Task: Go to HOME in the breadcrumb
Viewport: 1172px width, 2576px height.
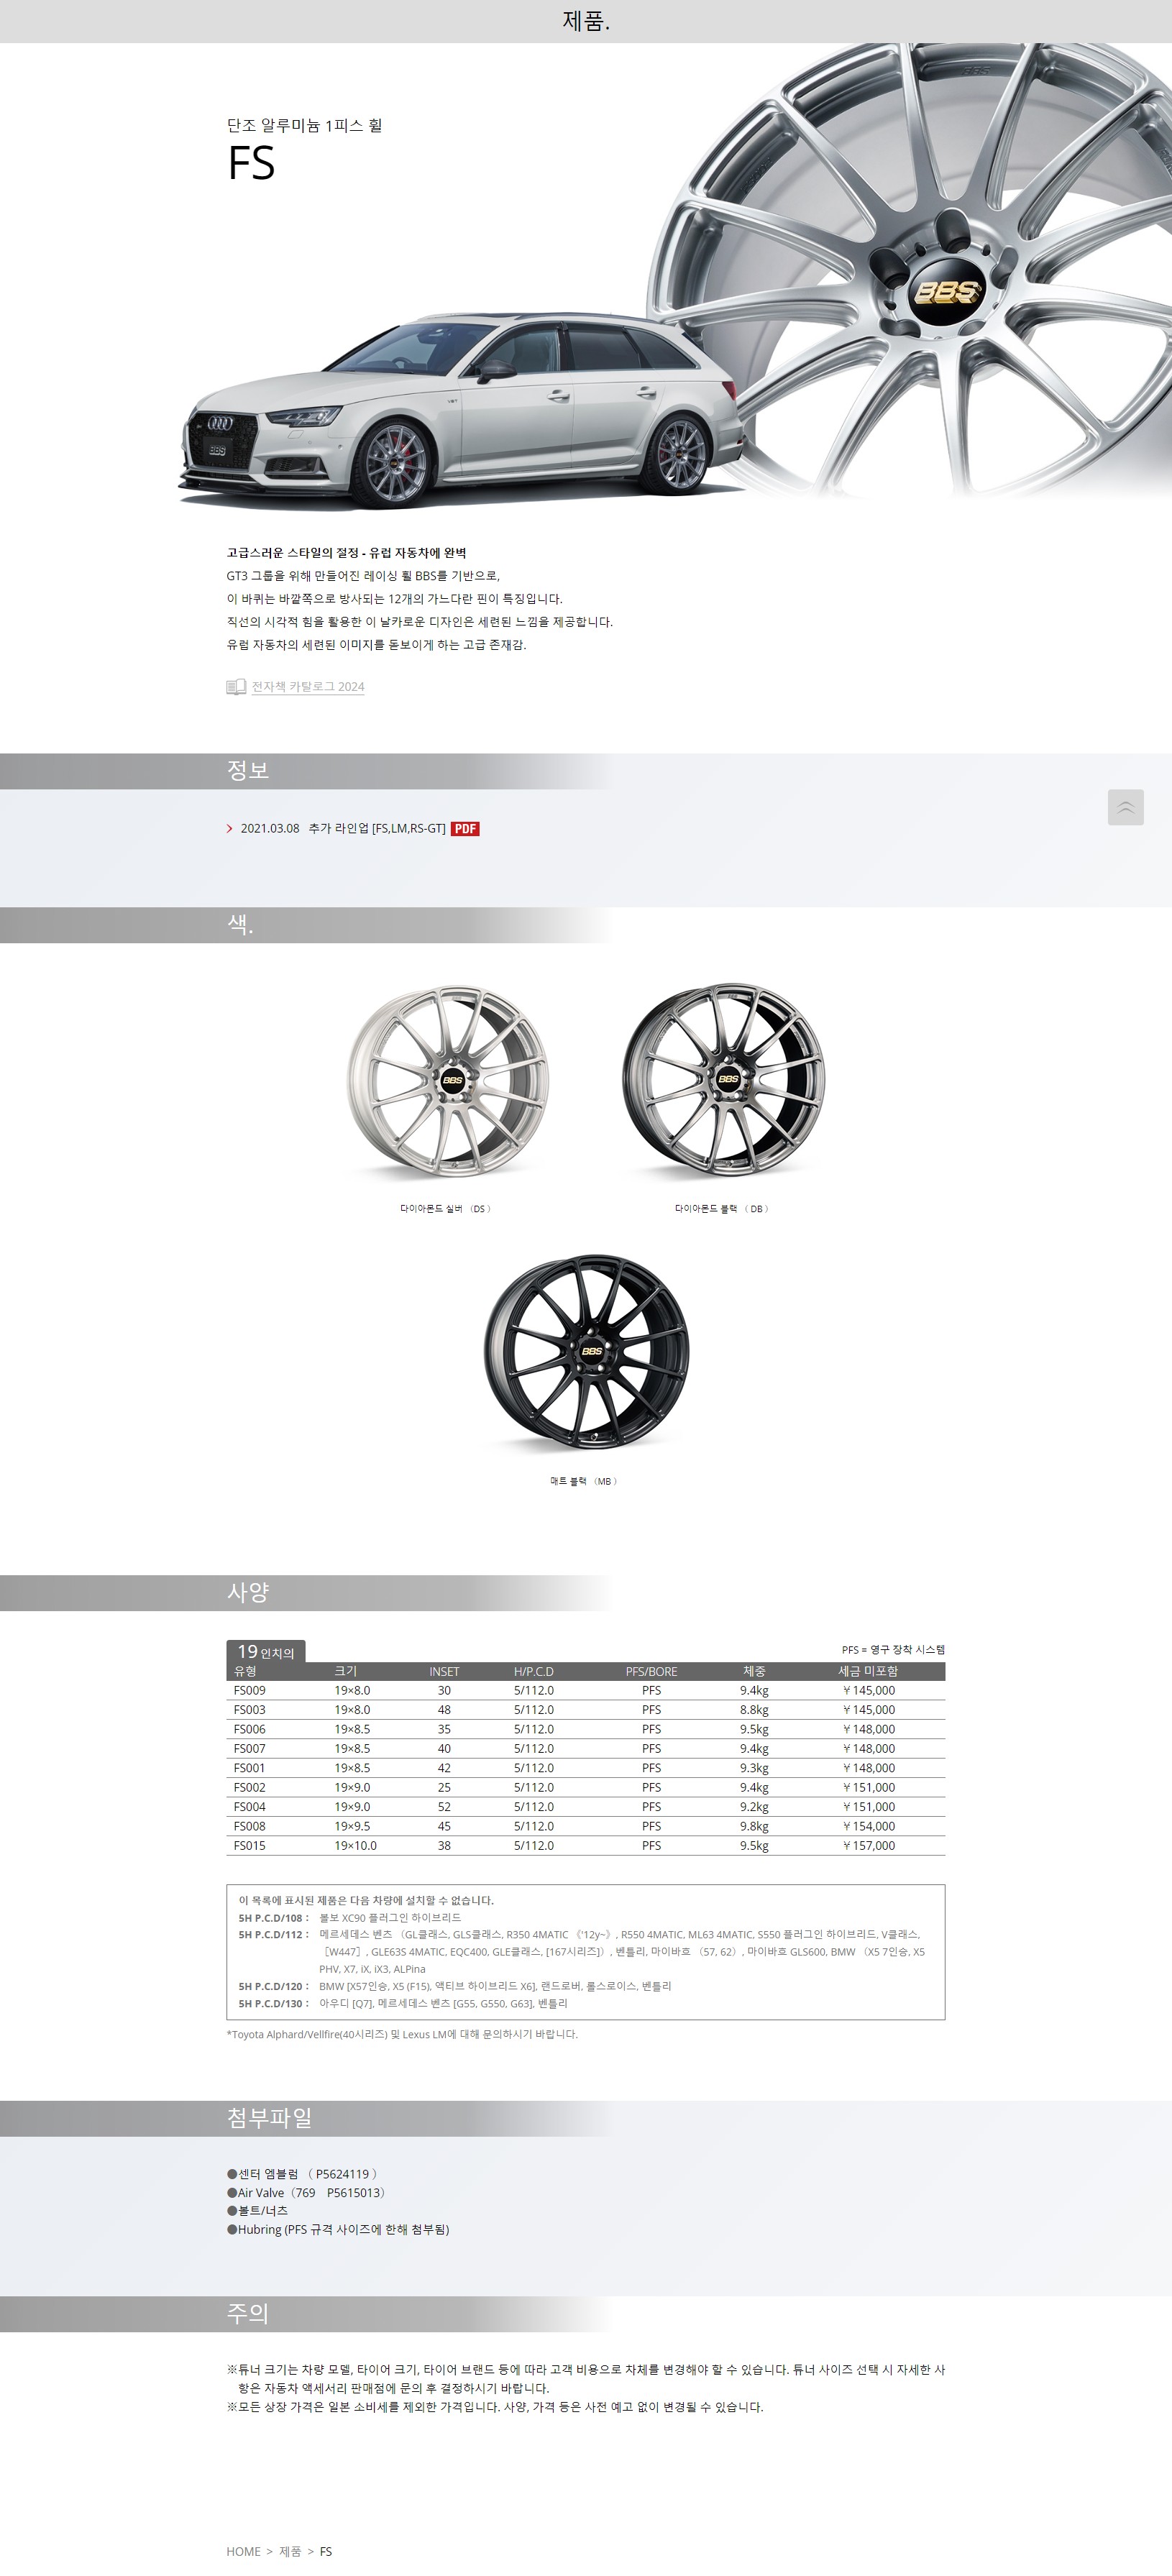Action: [x=243, y=2551]
